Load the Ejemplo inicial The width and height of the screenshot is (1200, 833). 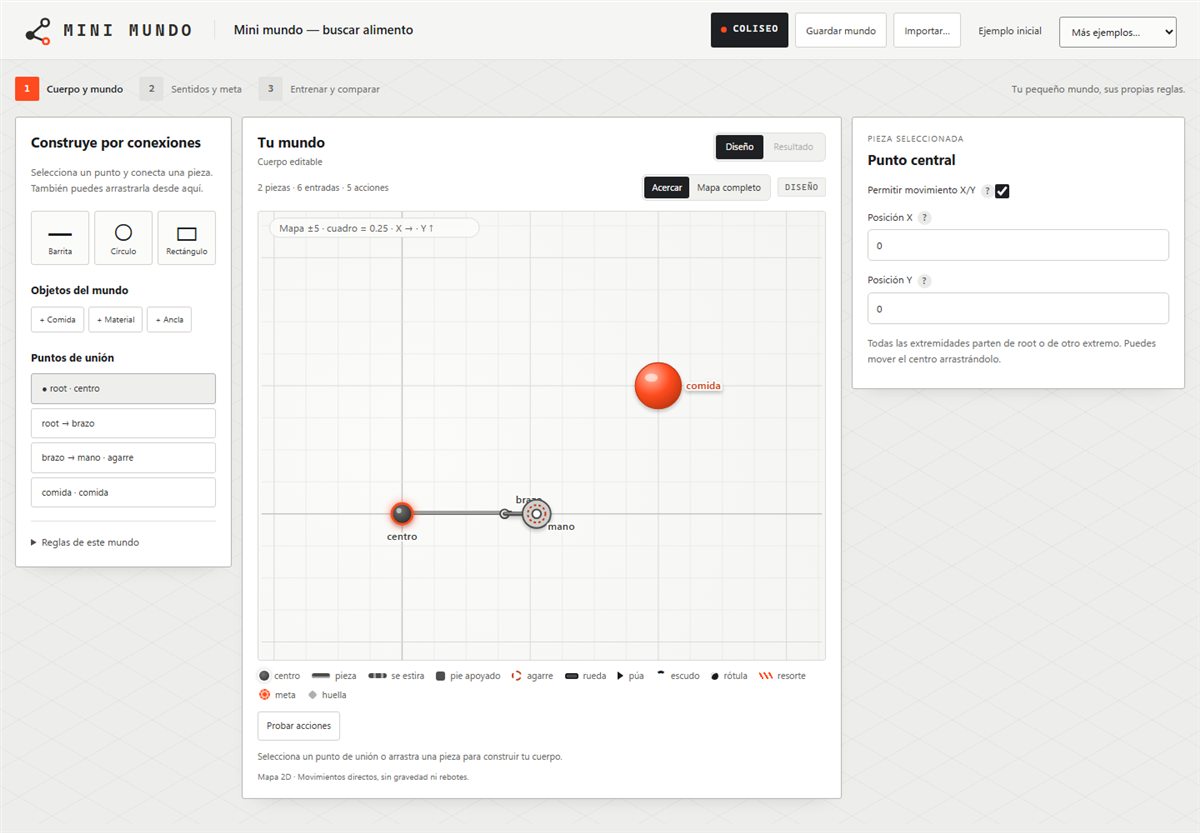(1010, 31)
